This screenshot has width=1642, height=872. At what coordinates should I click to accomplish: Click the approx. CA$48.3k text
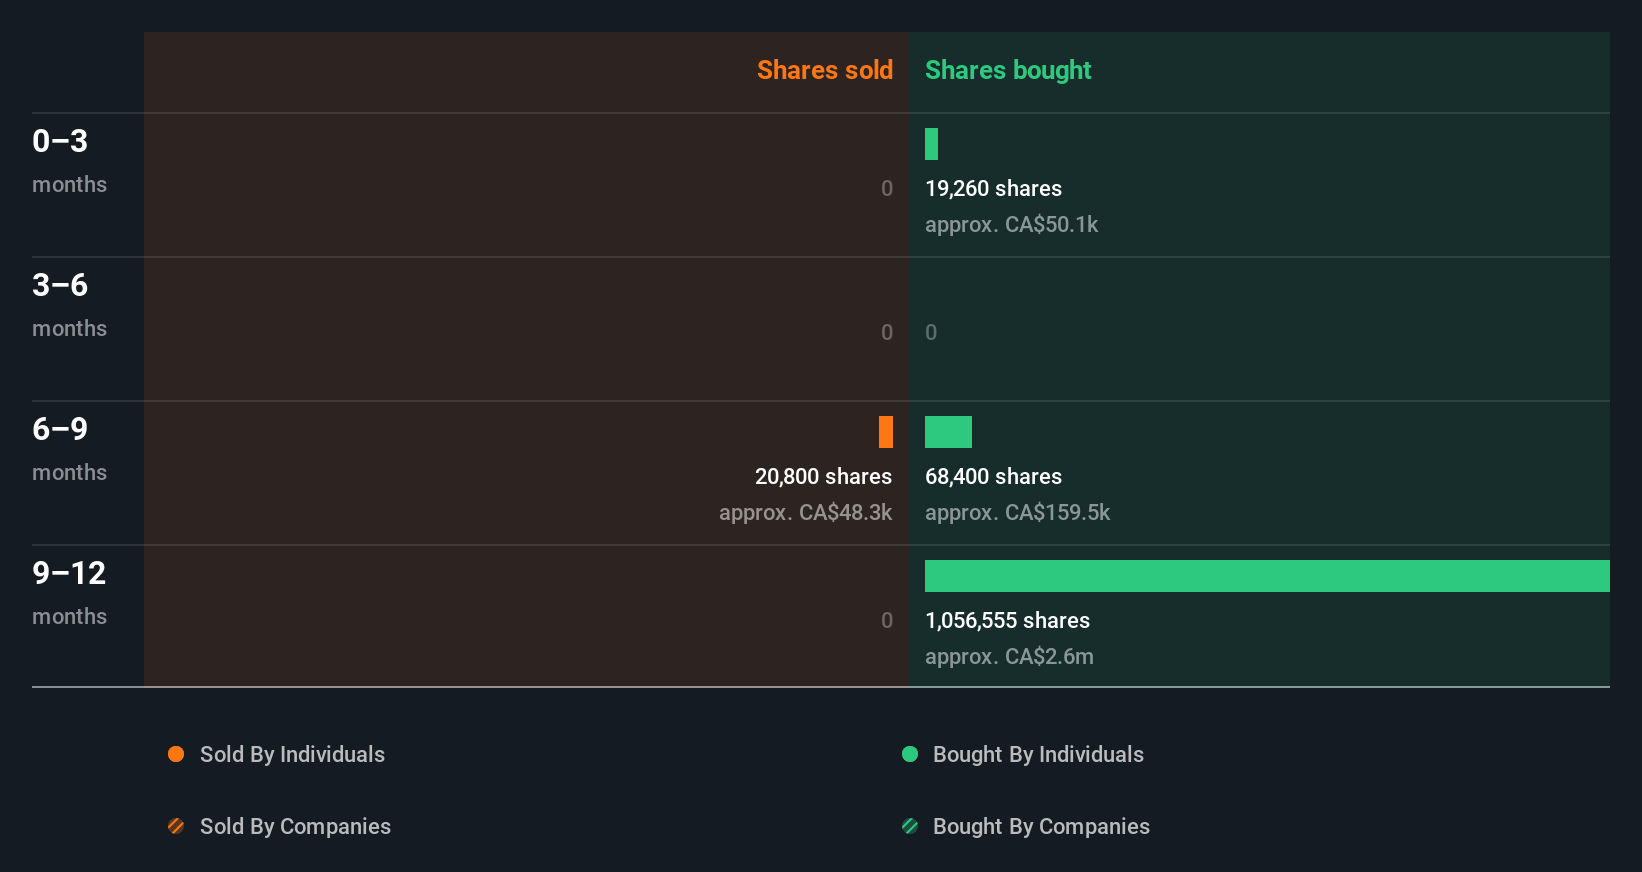click(x=805, y=513)
